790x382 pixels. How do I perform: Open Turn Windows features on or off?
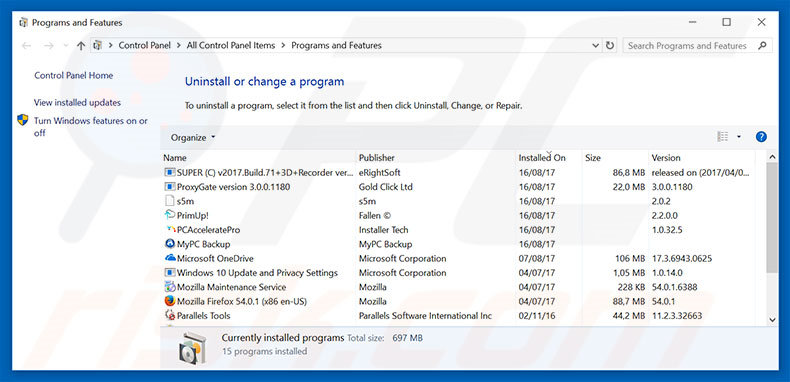point(91,126)
